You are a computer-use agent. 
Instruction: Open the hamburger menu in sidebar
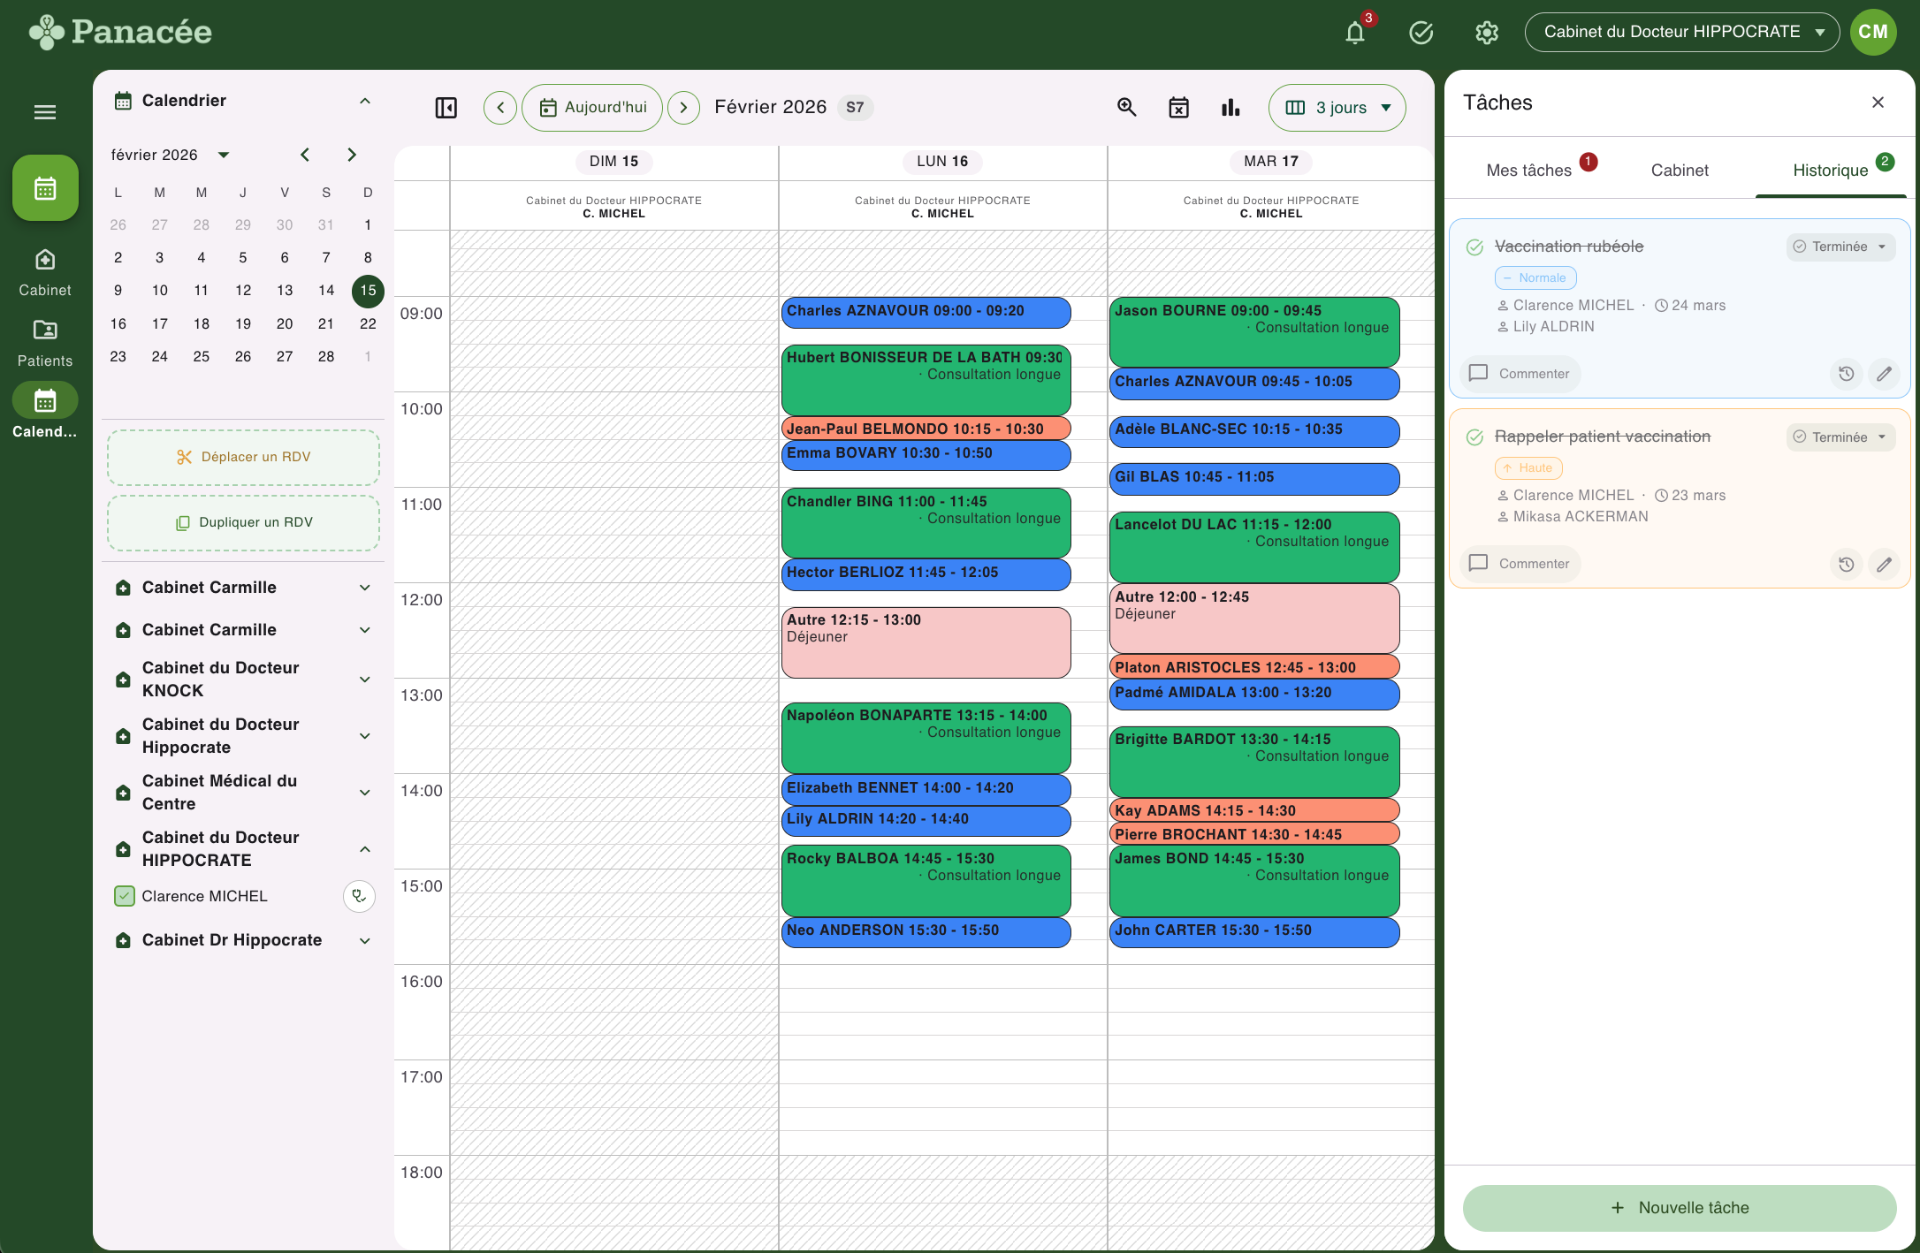[45, 112]
